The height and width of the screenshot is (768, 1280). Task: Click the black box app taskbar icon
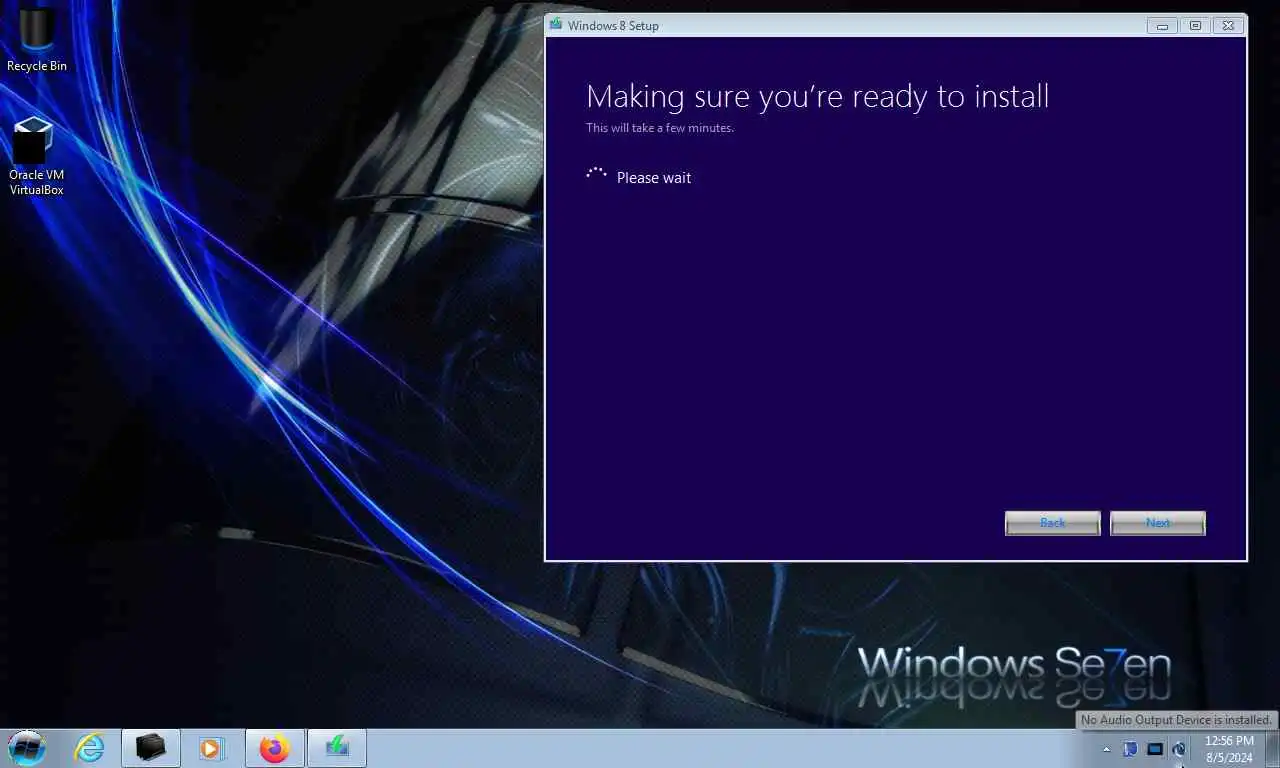pyautogui.click(x=151, y=748)
